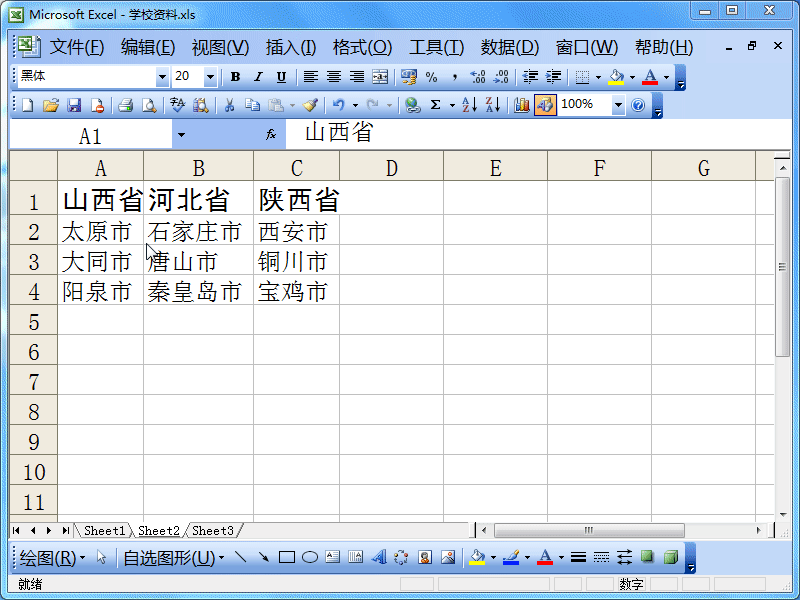Align text left
The width and height of the screenshot is (800, 600).
(x=311, y=77)
